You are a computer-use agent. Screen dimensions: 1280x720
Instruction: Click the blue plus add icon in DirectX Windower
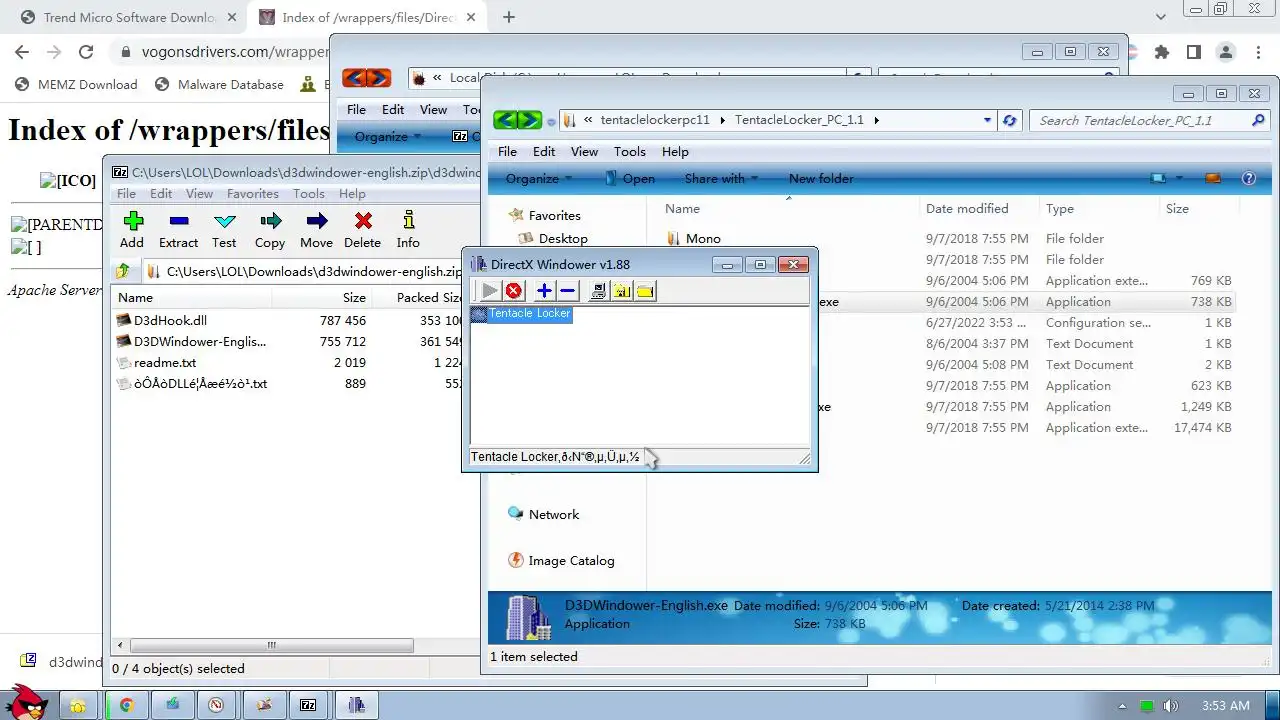click(x=543, y=291)
